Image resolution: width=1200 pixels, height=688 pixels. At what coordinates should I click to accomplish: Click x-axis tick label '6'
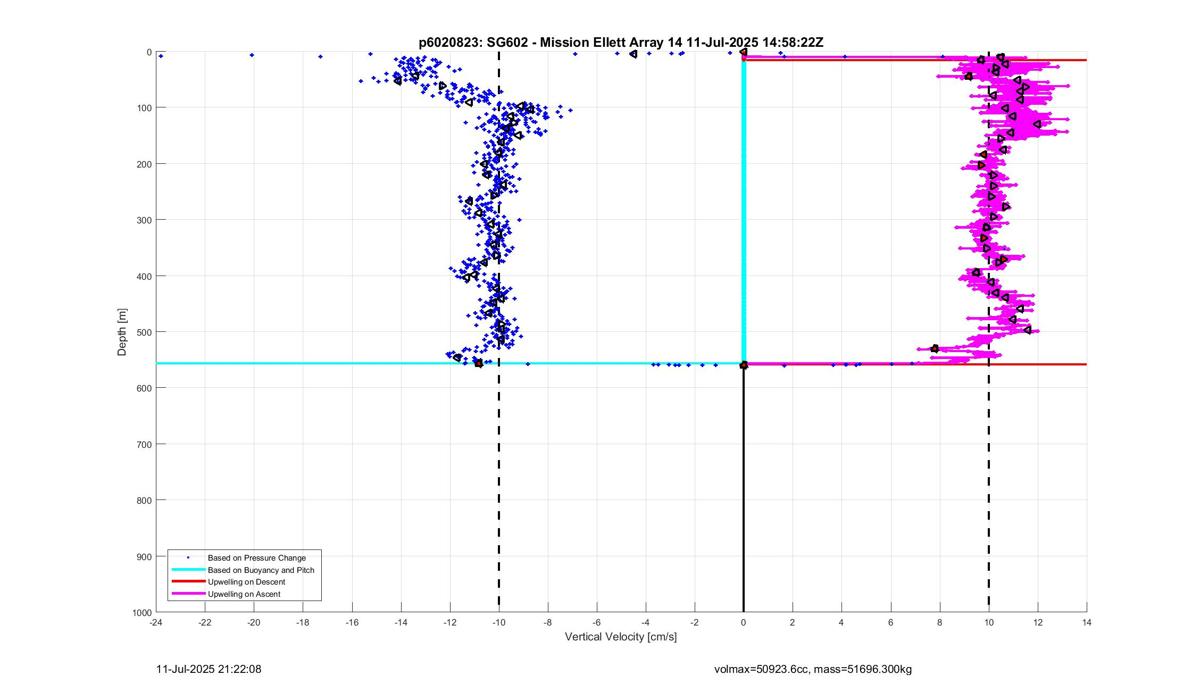891,622
